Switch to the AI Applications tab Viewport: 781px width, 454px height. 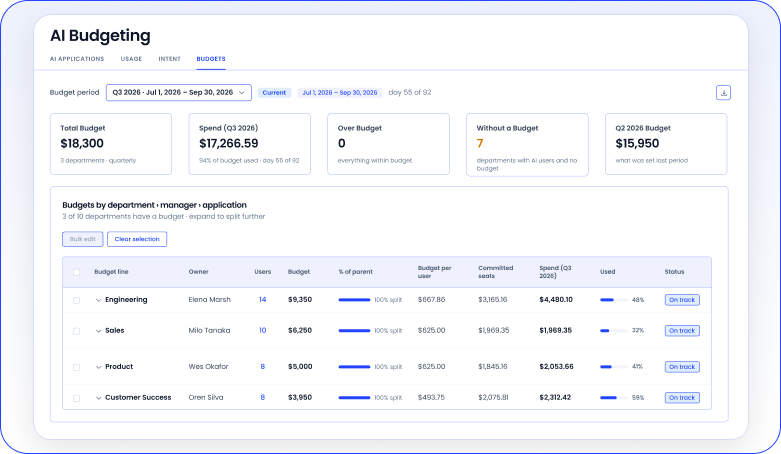[77, 59]
